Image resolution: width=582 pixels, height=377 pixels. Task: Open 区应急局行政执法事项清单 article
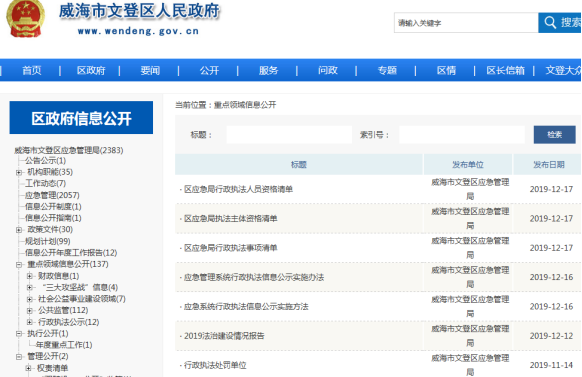click(x=230, y=248)
